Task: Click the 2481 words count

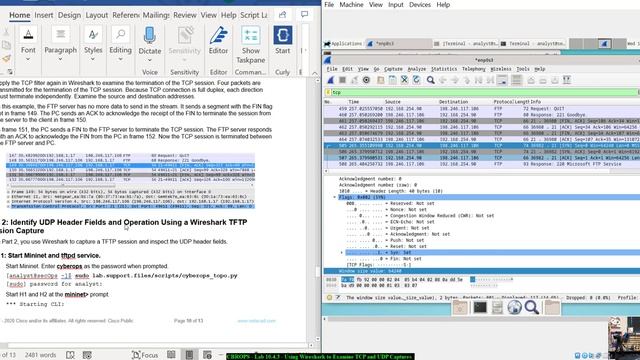Action: (x=40, y=355)
